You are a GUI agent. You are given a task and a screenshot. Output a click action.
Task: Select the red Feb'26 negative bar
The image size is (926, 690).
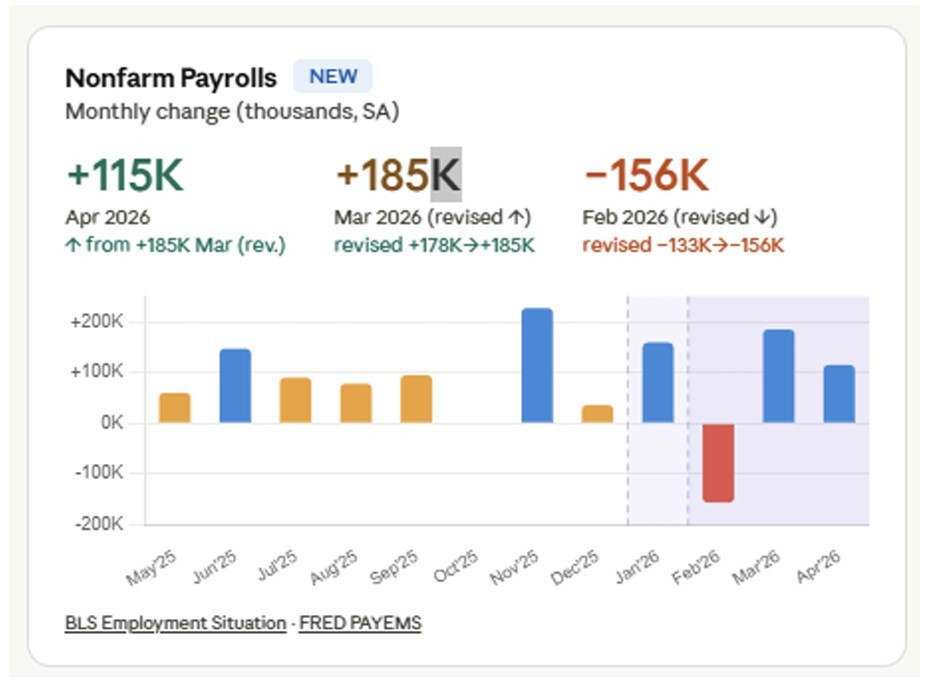(x=719, y=463)
